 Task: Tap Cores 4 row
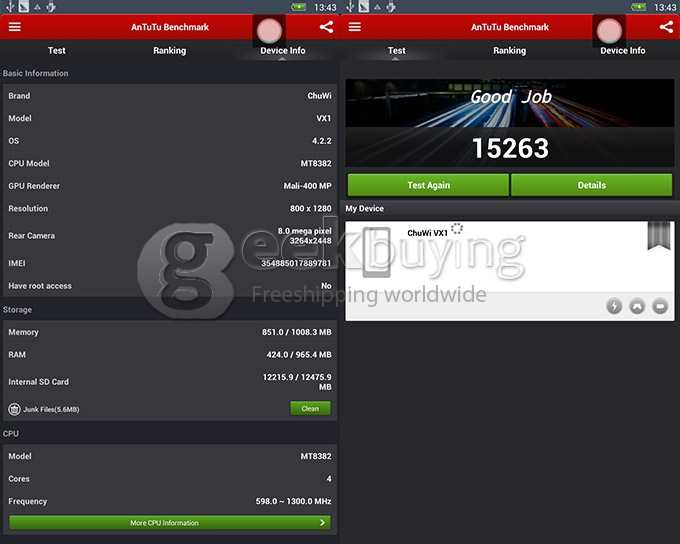pos(170,479)
